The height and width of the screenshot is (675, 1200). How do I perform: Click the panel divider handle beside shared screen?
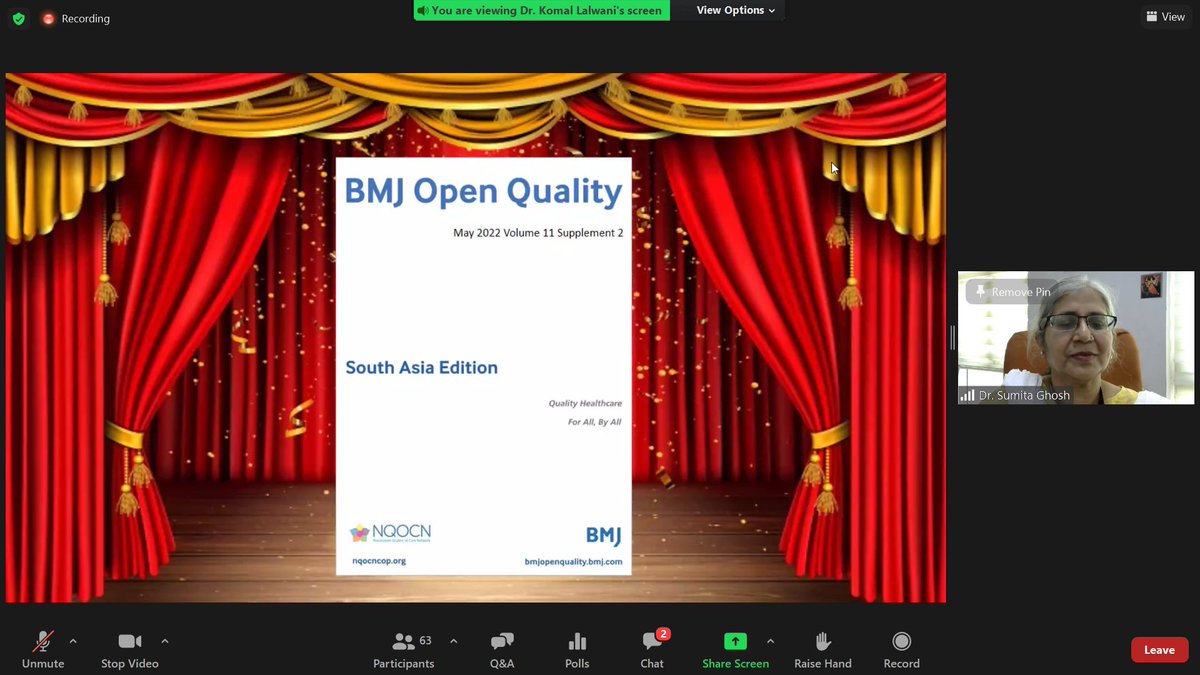point(952,338)
